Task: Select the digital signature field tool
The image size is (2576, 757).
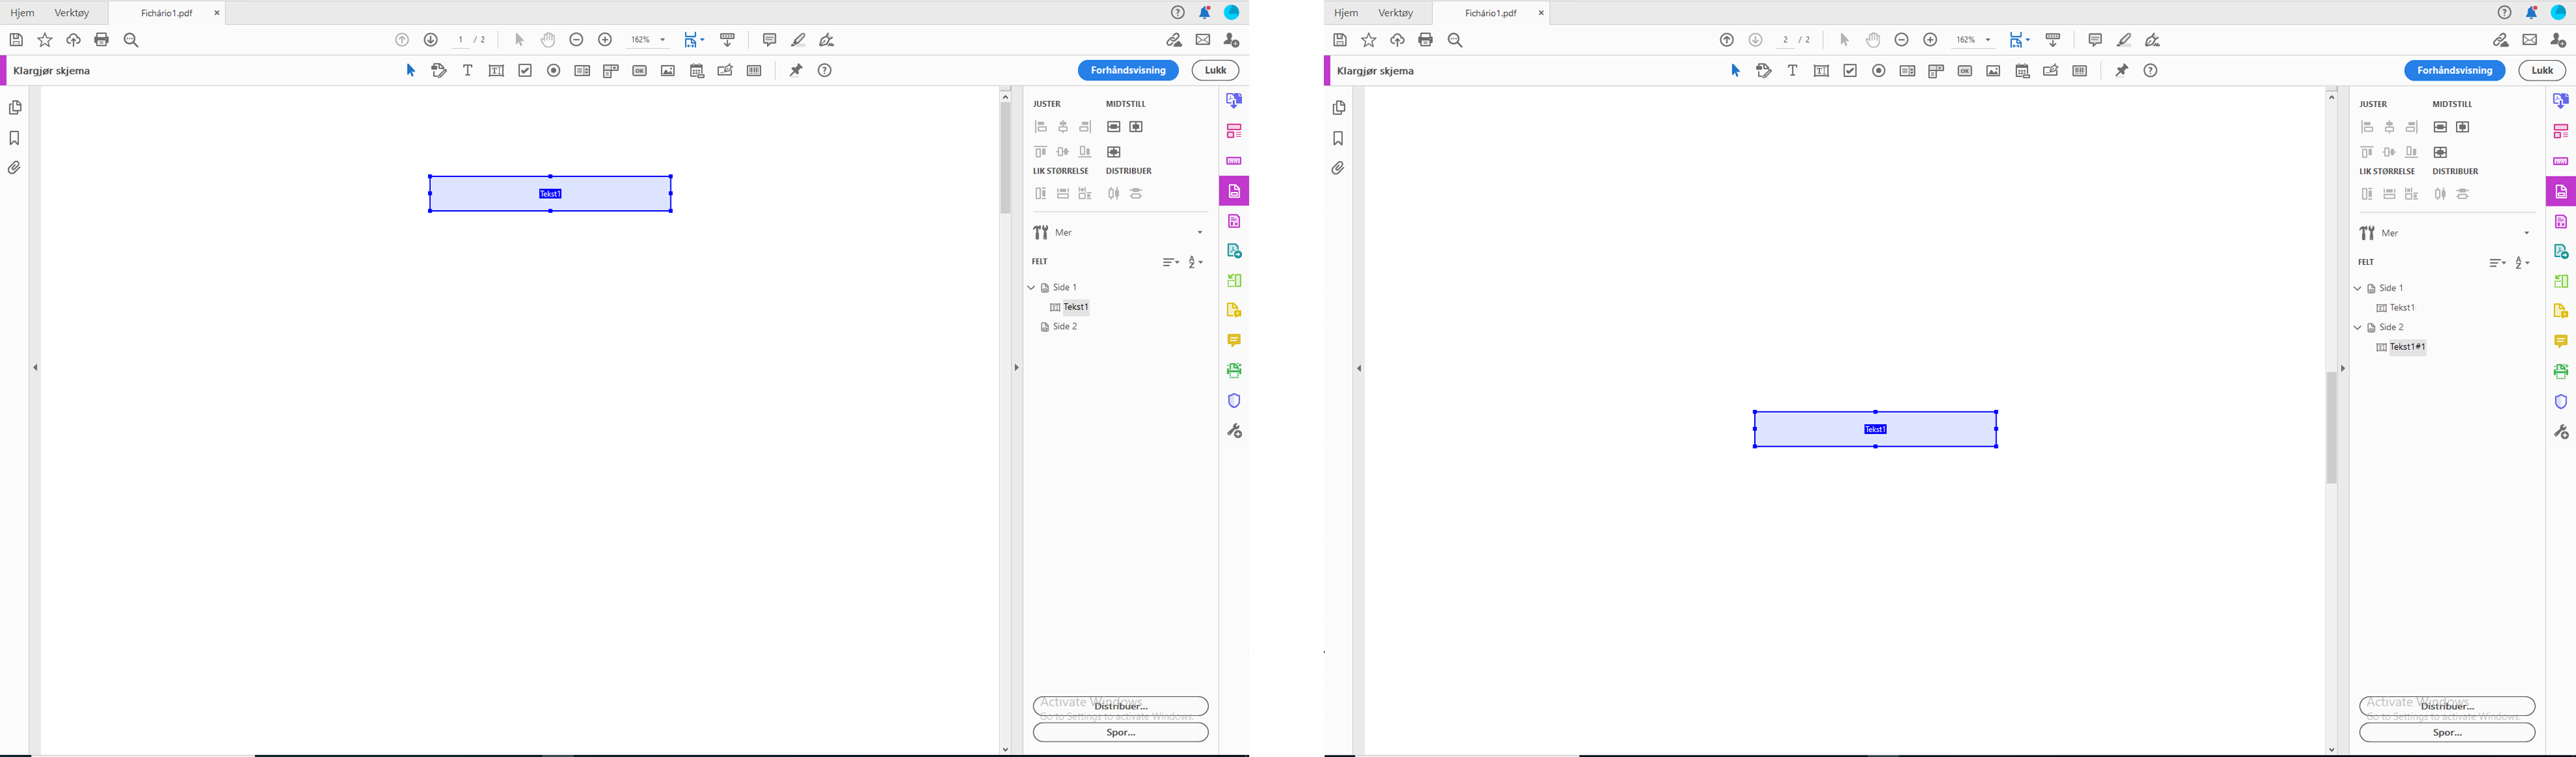Action: click(724, 70)
